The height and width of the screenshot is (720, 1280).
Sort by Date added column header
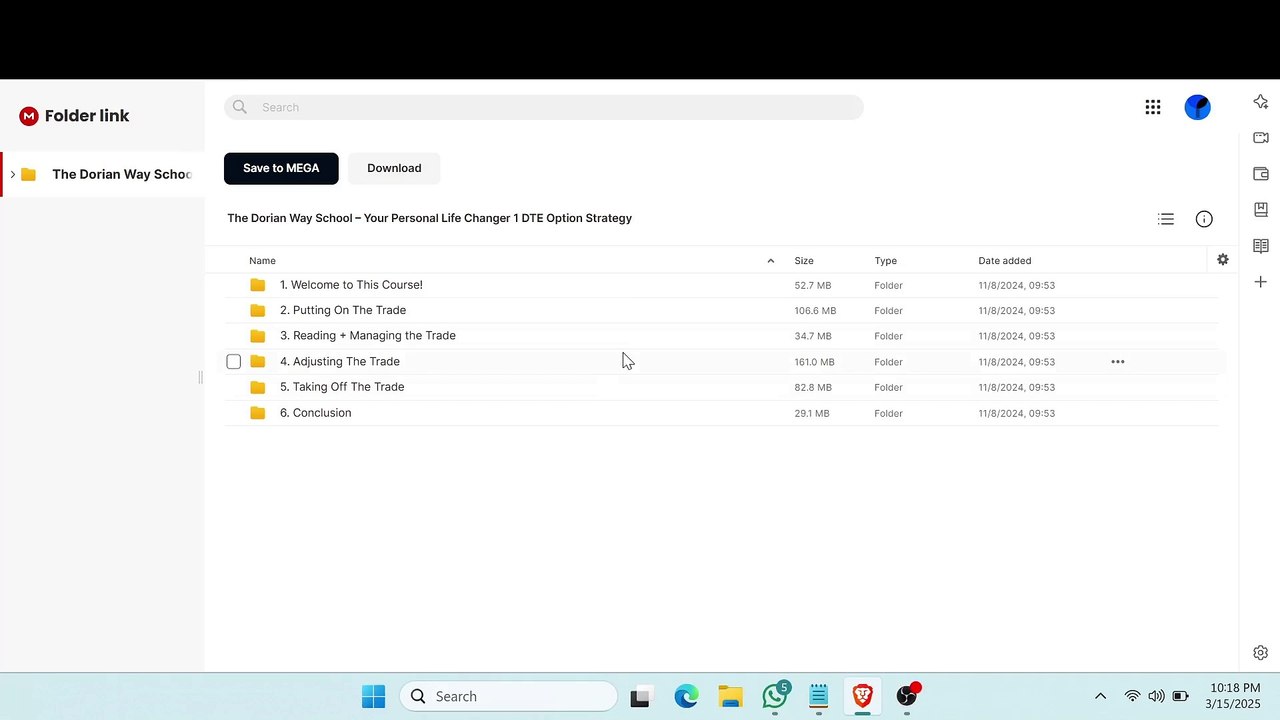coord(1004,261)
